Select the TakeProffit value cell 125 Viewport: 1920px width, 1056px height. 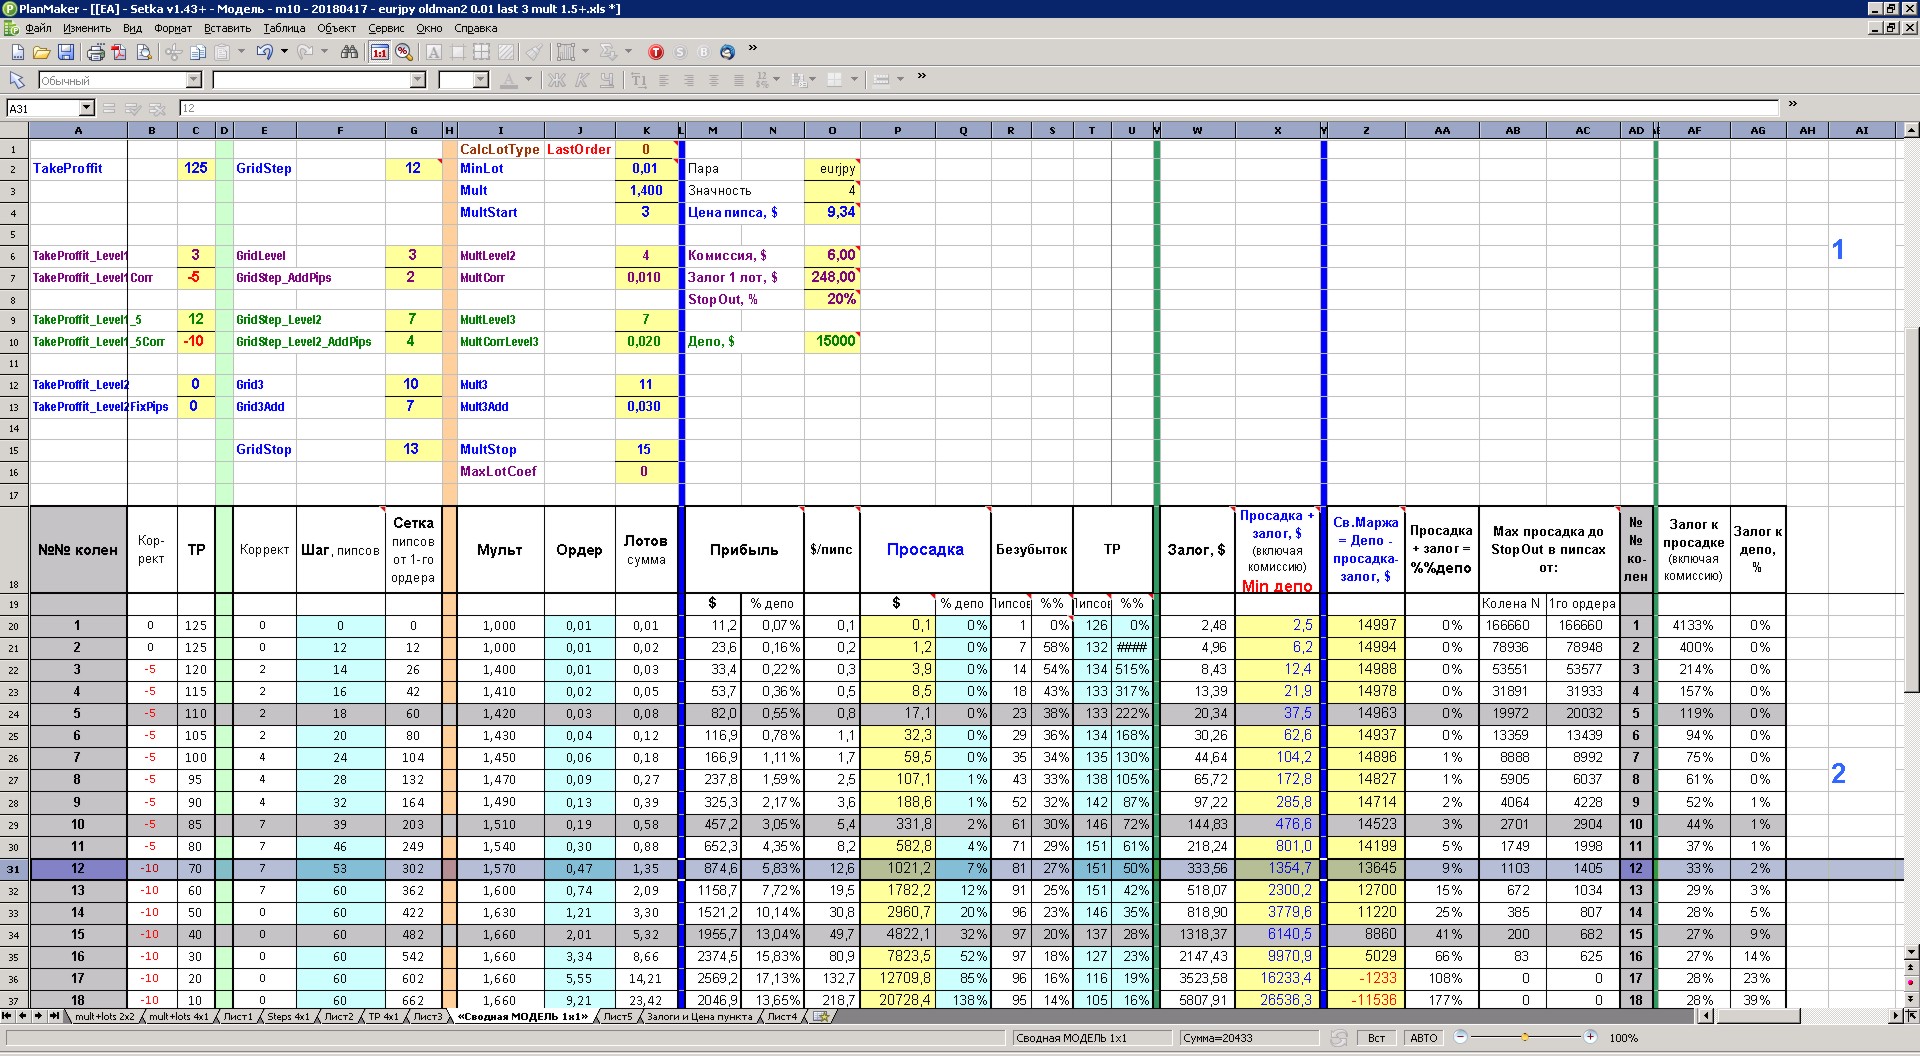(x=196, y=168)
